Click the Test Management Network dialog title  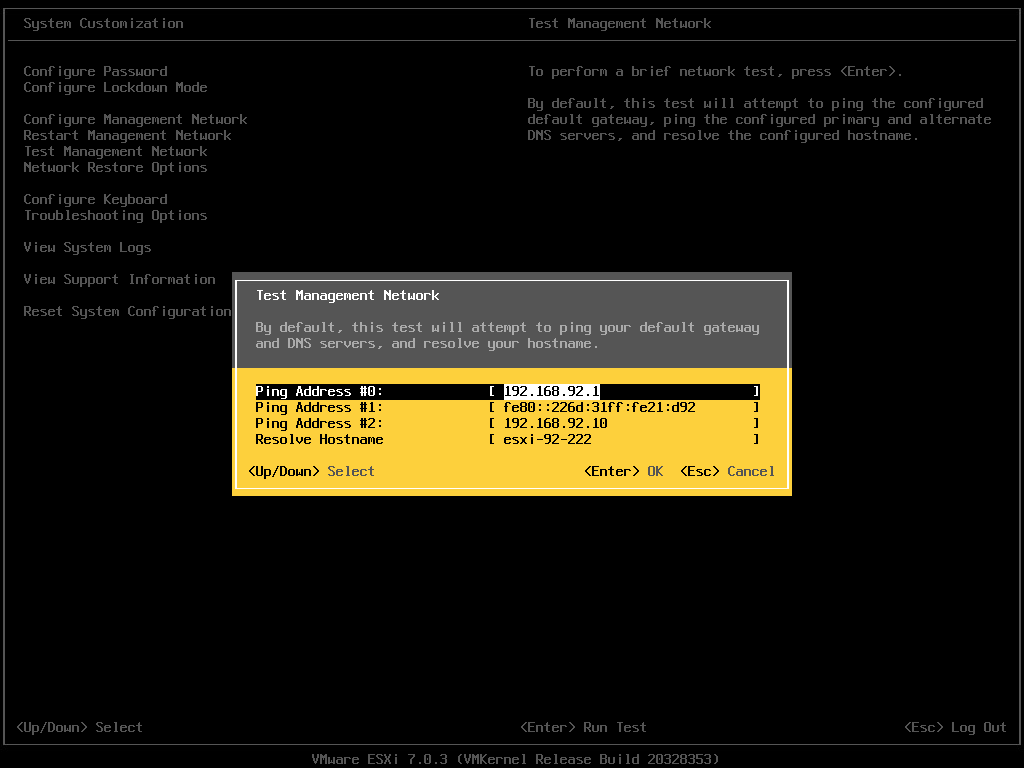(x=347, y=295)
